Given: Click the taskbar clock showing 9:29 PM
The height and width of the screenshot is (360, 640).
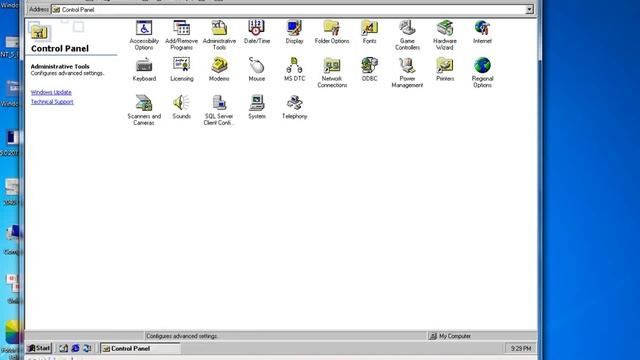Looking at the screenshot, I should tap(521, 348).
